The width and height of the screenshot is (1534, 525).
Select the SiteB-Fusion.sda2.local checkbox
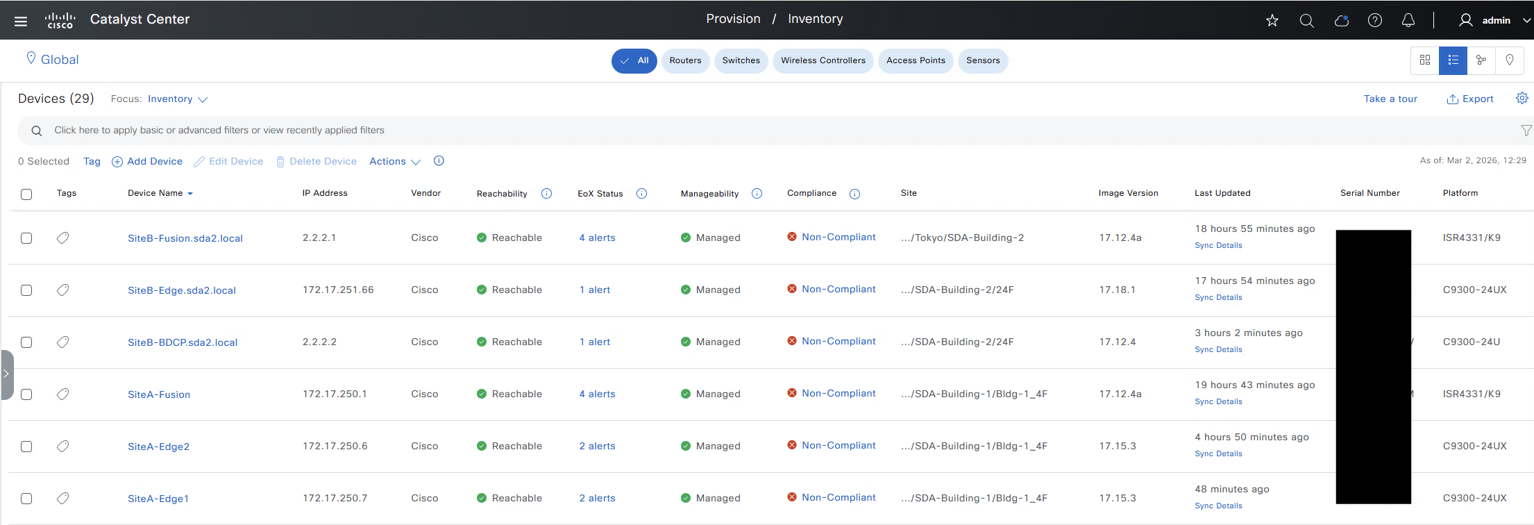click(27, 238)
